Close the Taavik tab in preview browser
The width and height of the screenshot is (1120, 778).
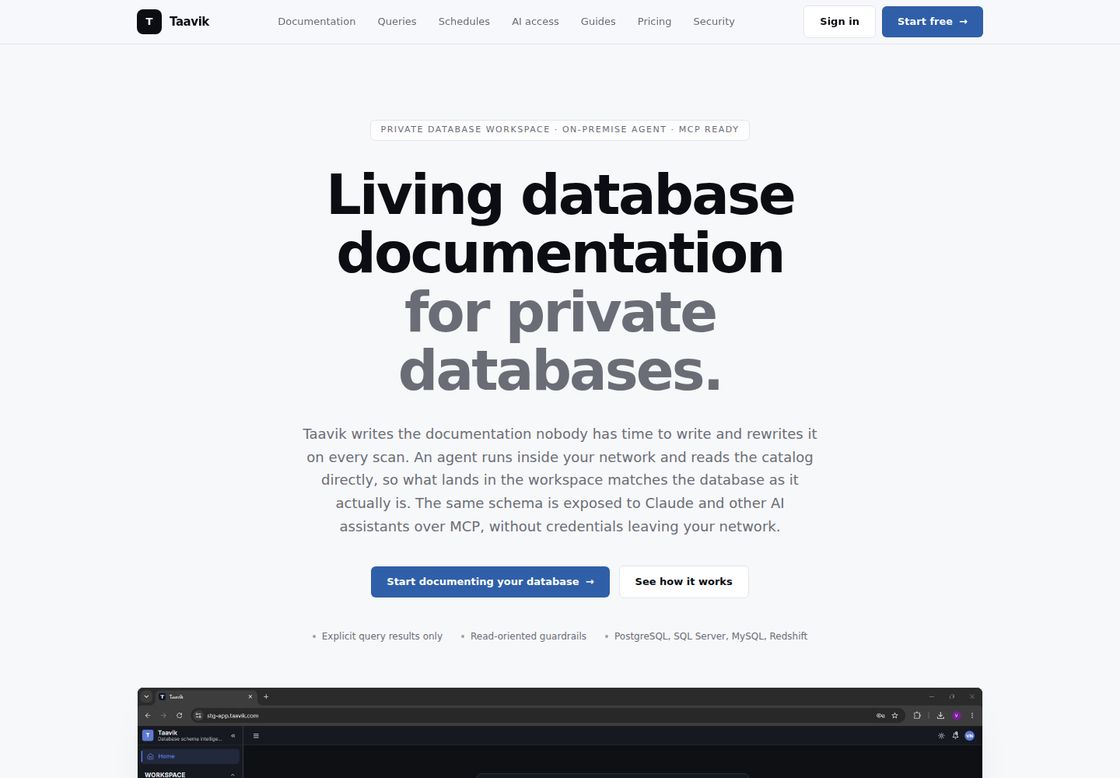pyautogui.click(x=250, y=697)
